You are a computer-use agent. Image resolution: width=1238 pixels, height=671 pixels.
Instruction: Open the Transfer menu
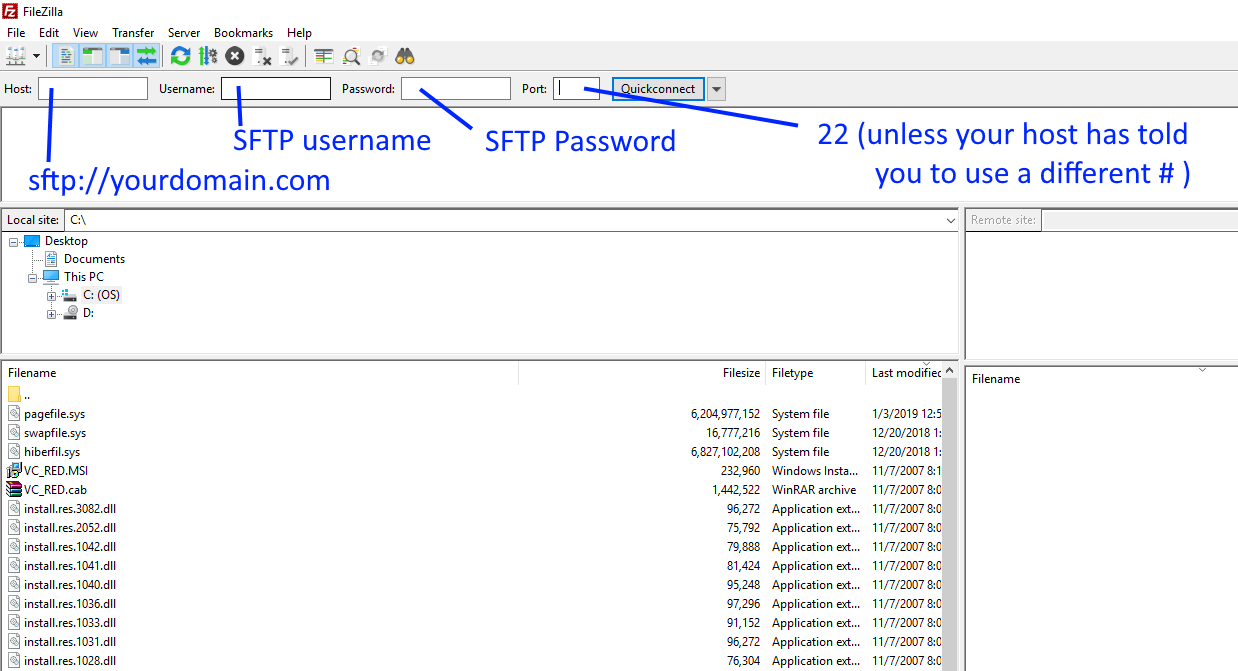133,33
